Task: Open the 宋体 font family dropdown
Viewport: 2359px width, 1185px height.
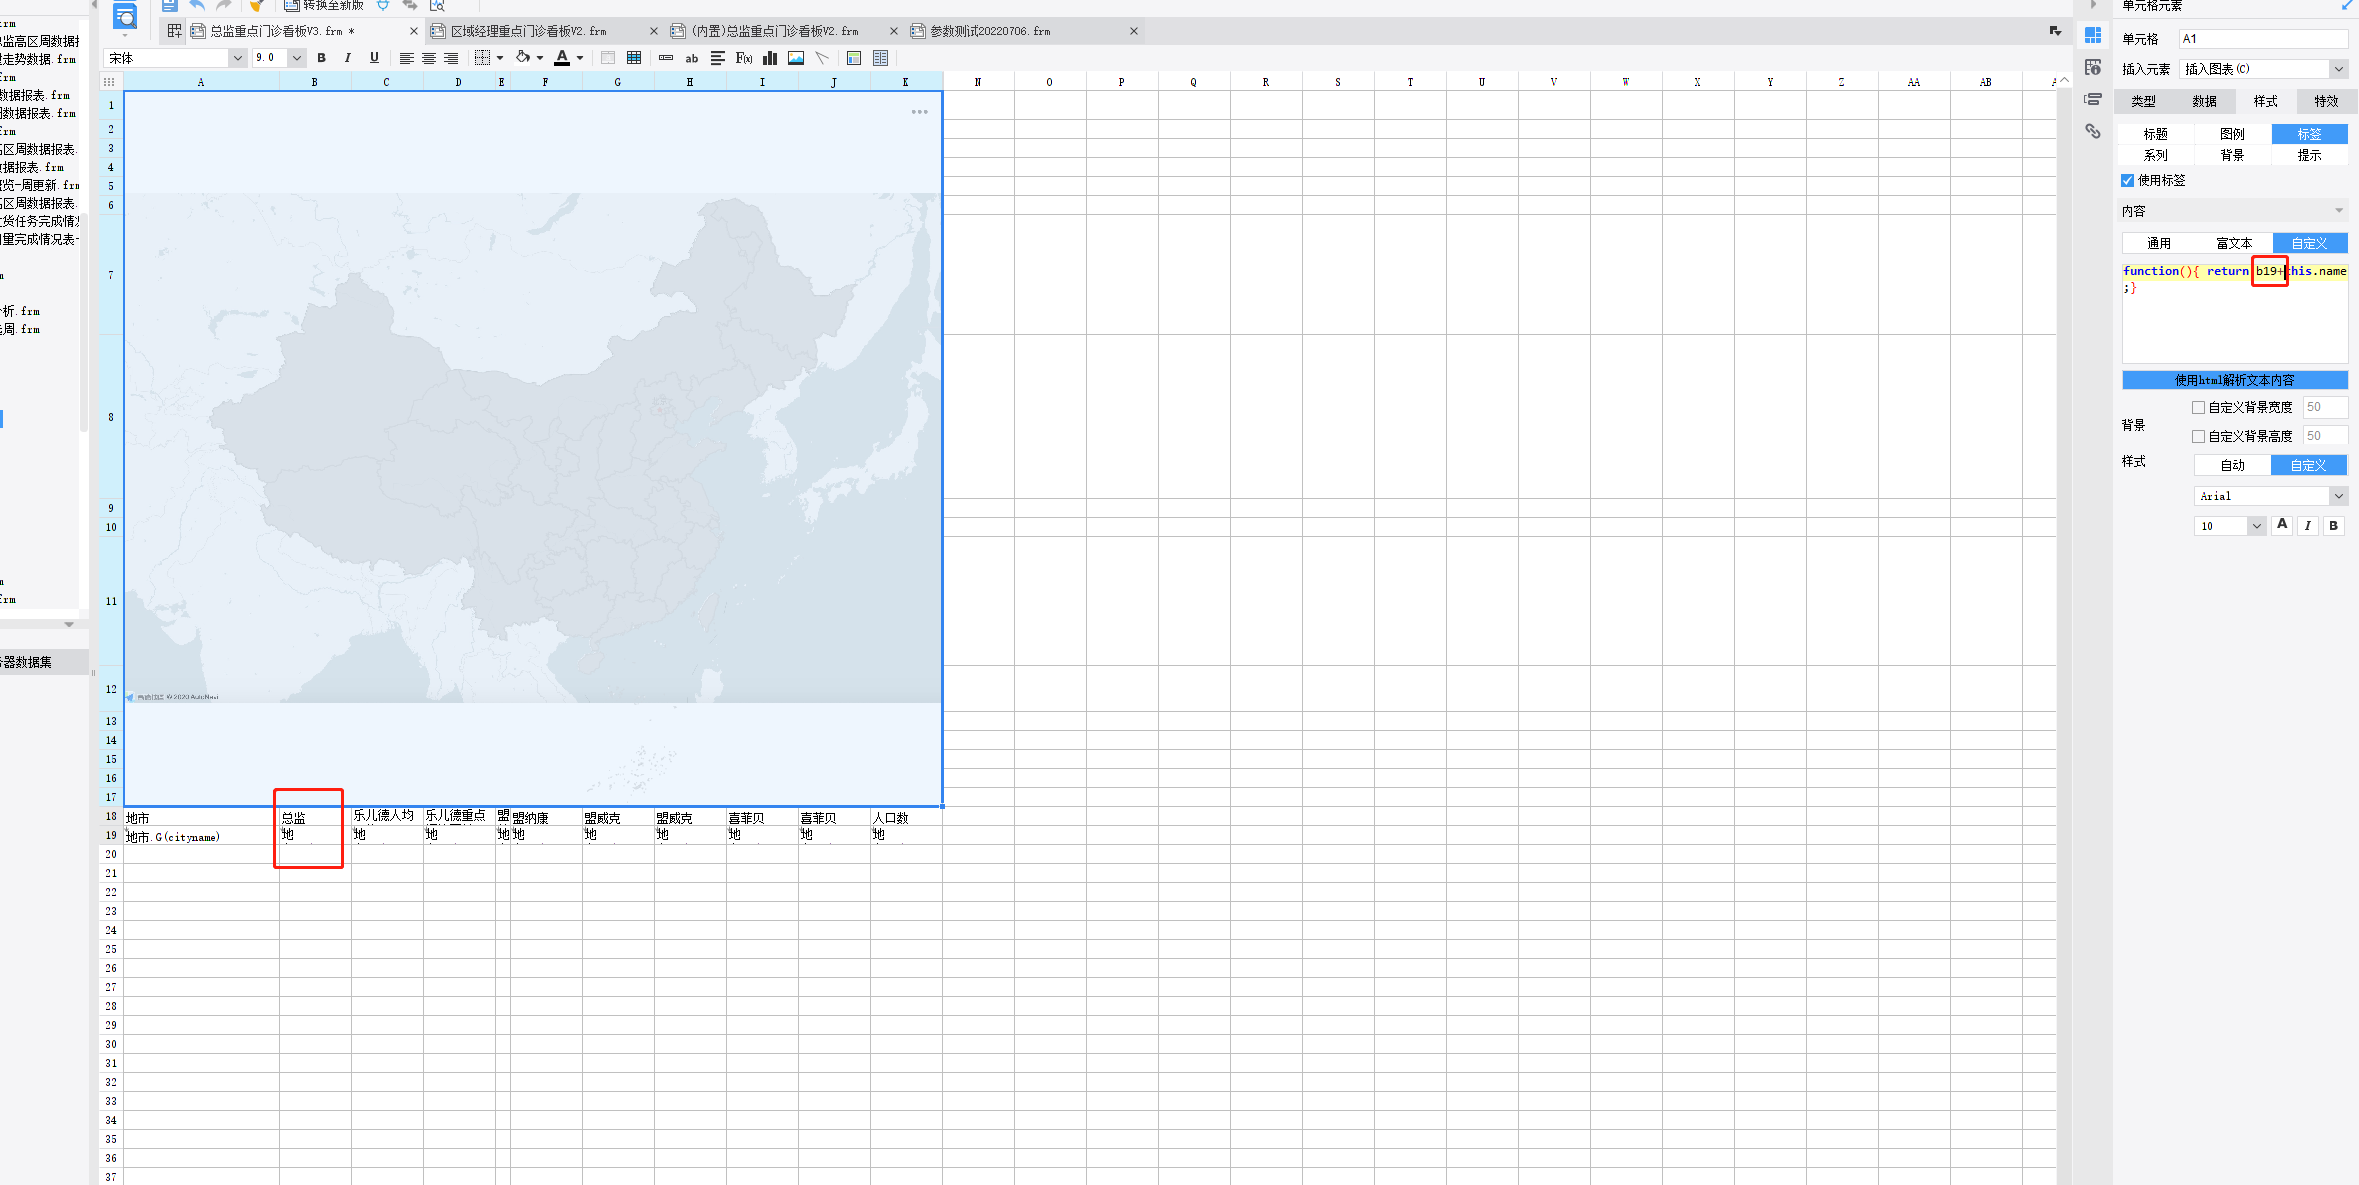Action: 237,58
